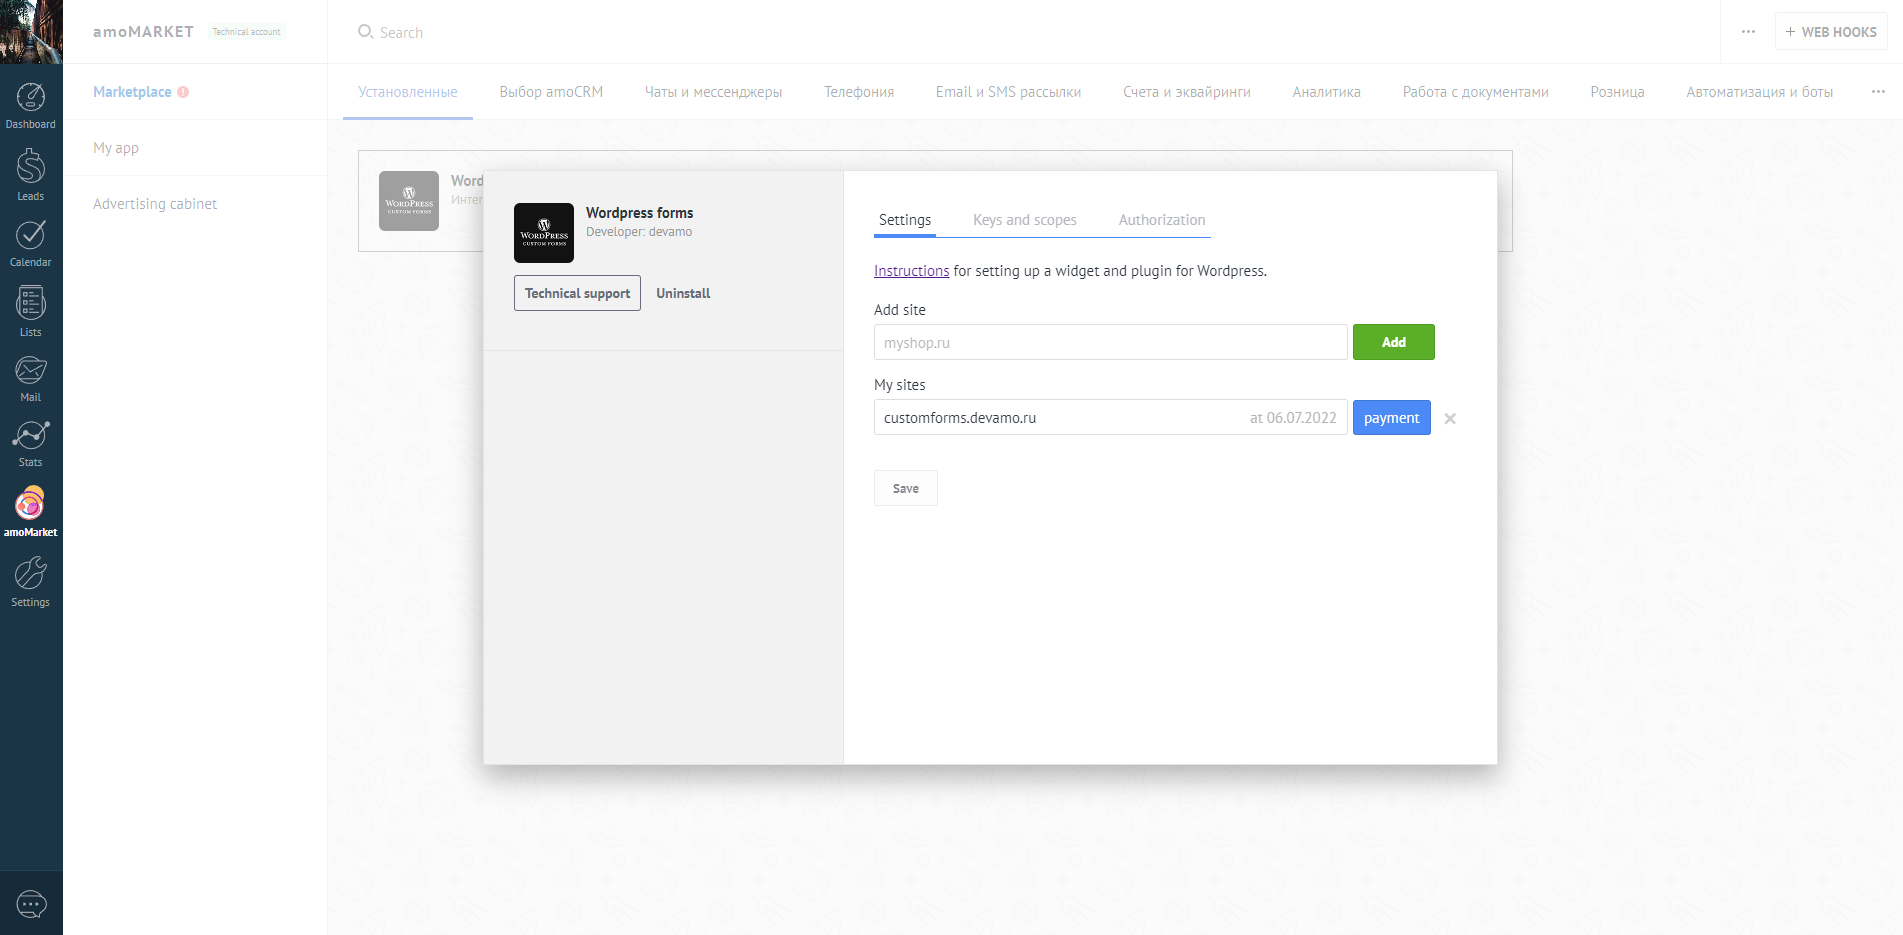Screen dimensions: 1903x935
Task: Focus the Search field
Action: (402, 33)
